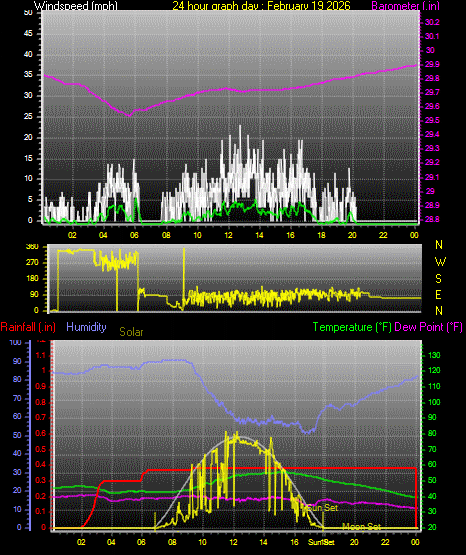The image size is (466, 555).
Task: Click the 360 degree wind direction label
Action: pyautogui.click(x=32, y=247)
